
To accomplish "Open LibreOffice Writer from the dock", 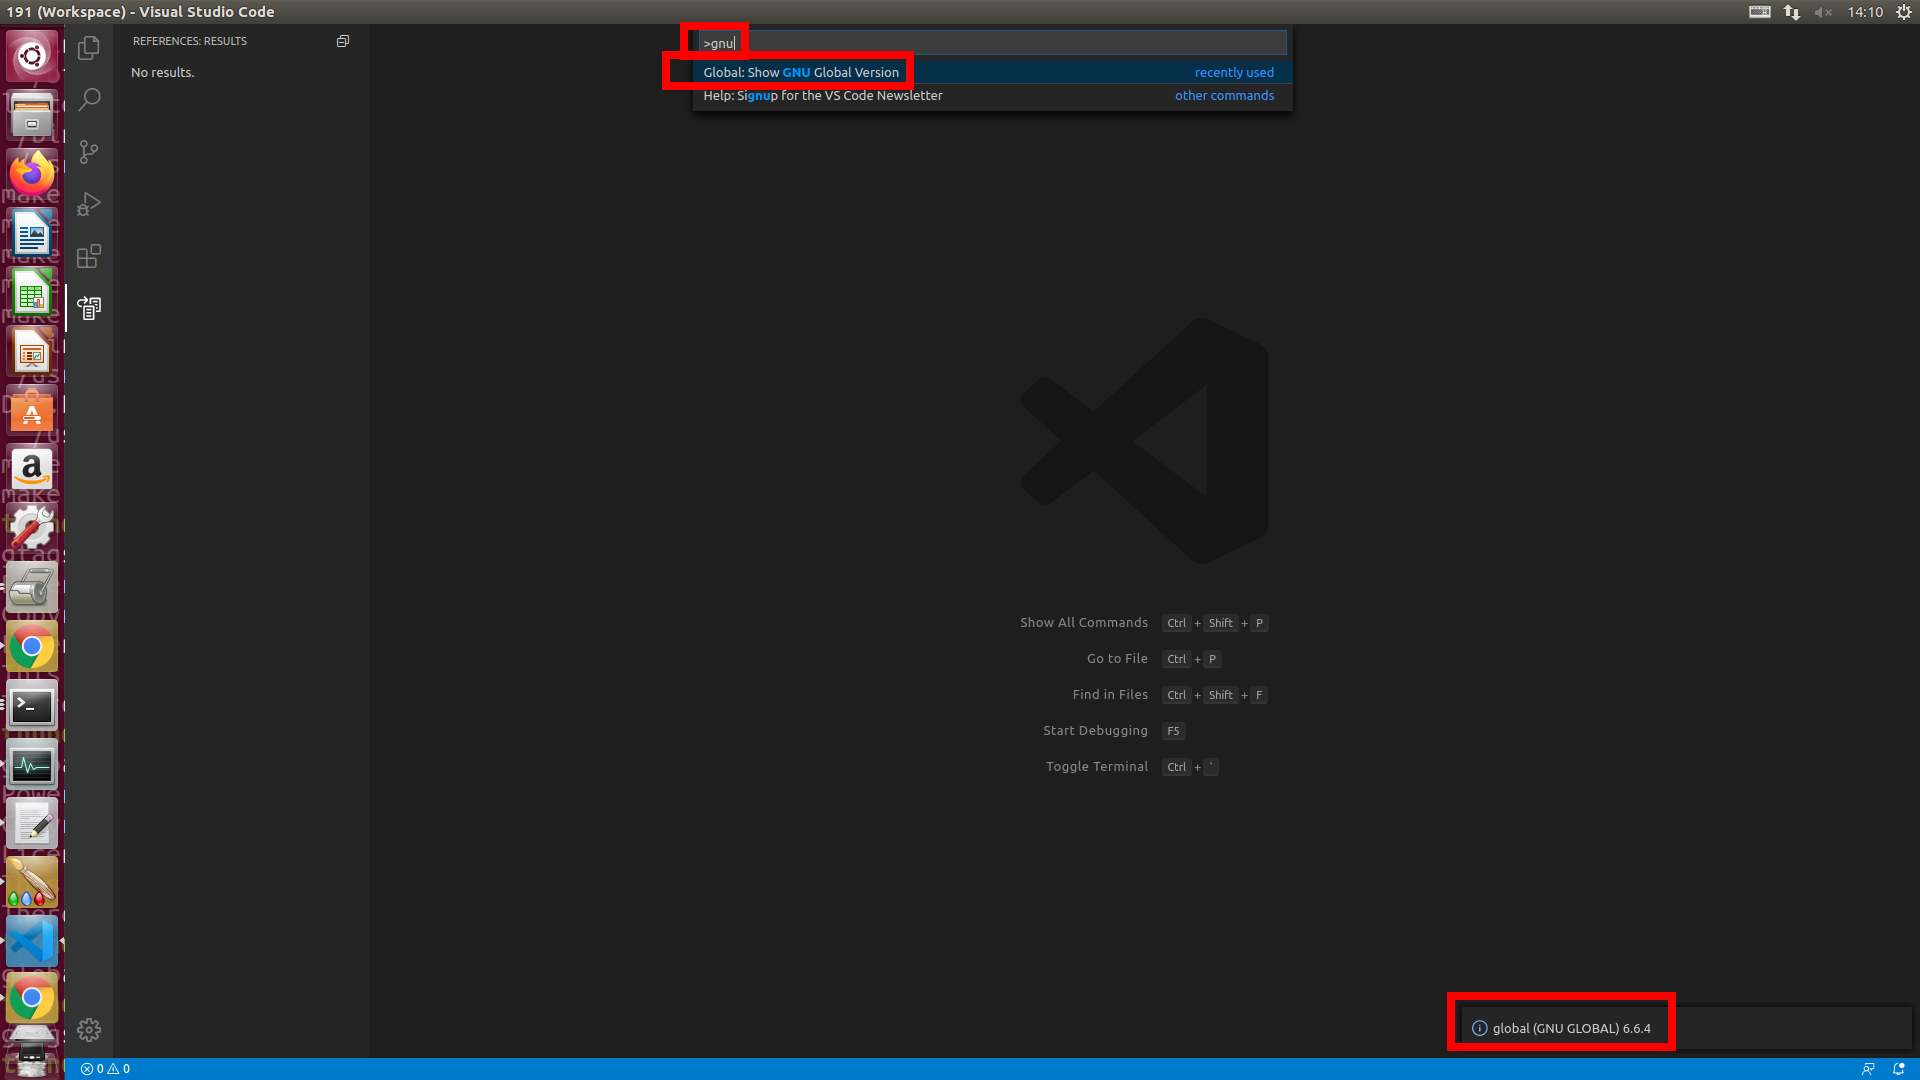I will [32, 233].
